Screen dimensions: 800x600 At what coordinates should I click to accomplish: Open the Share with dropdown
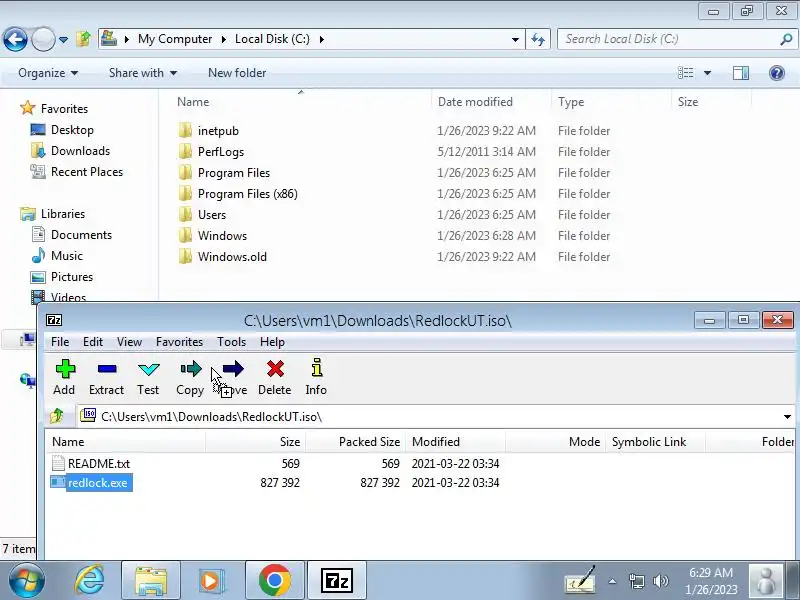pos(143,73)
